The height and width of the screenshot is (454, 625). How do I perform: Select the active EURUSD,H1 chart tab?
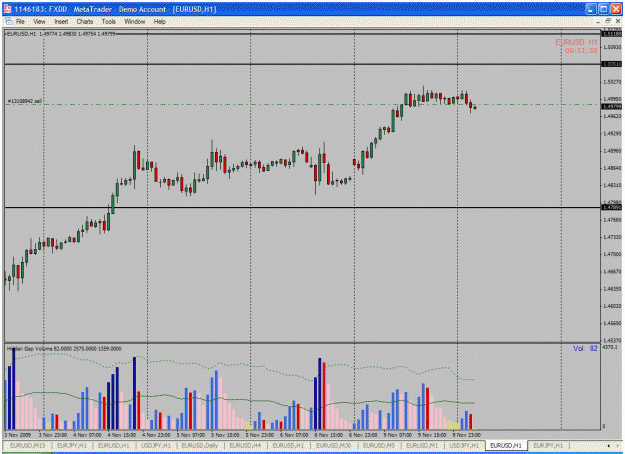coord(506,445)
